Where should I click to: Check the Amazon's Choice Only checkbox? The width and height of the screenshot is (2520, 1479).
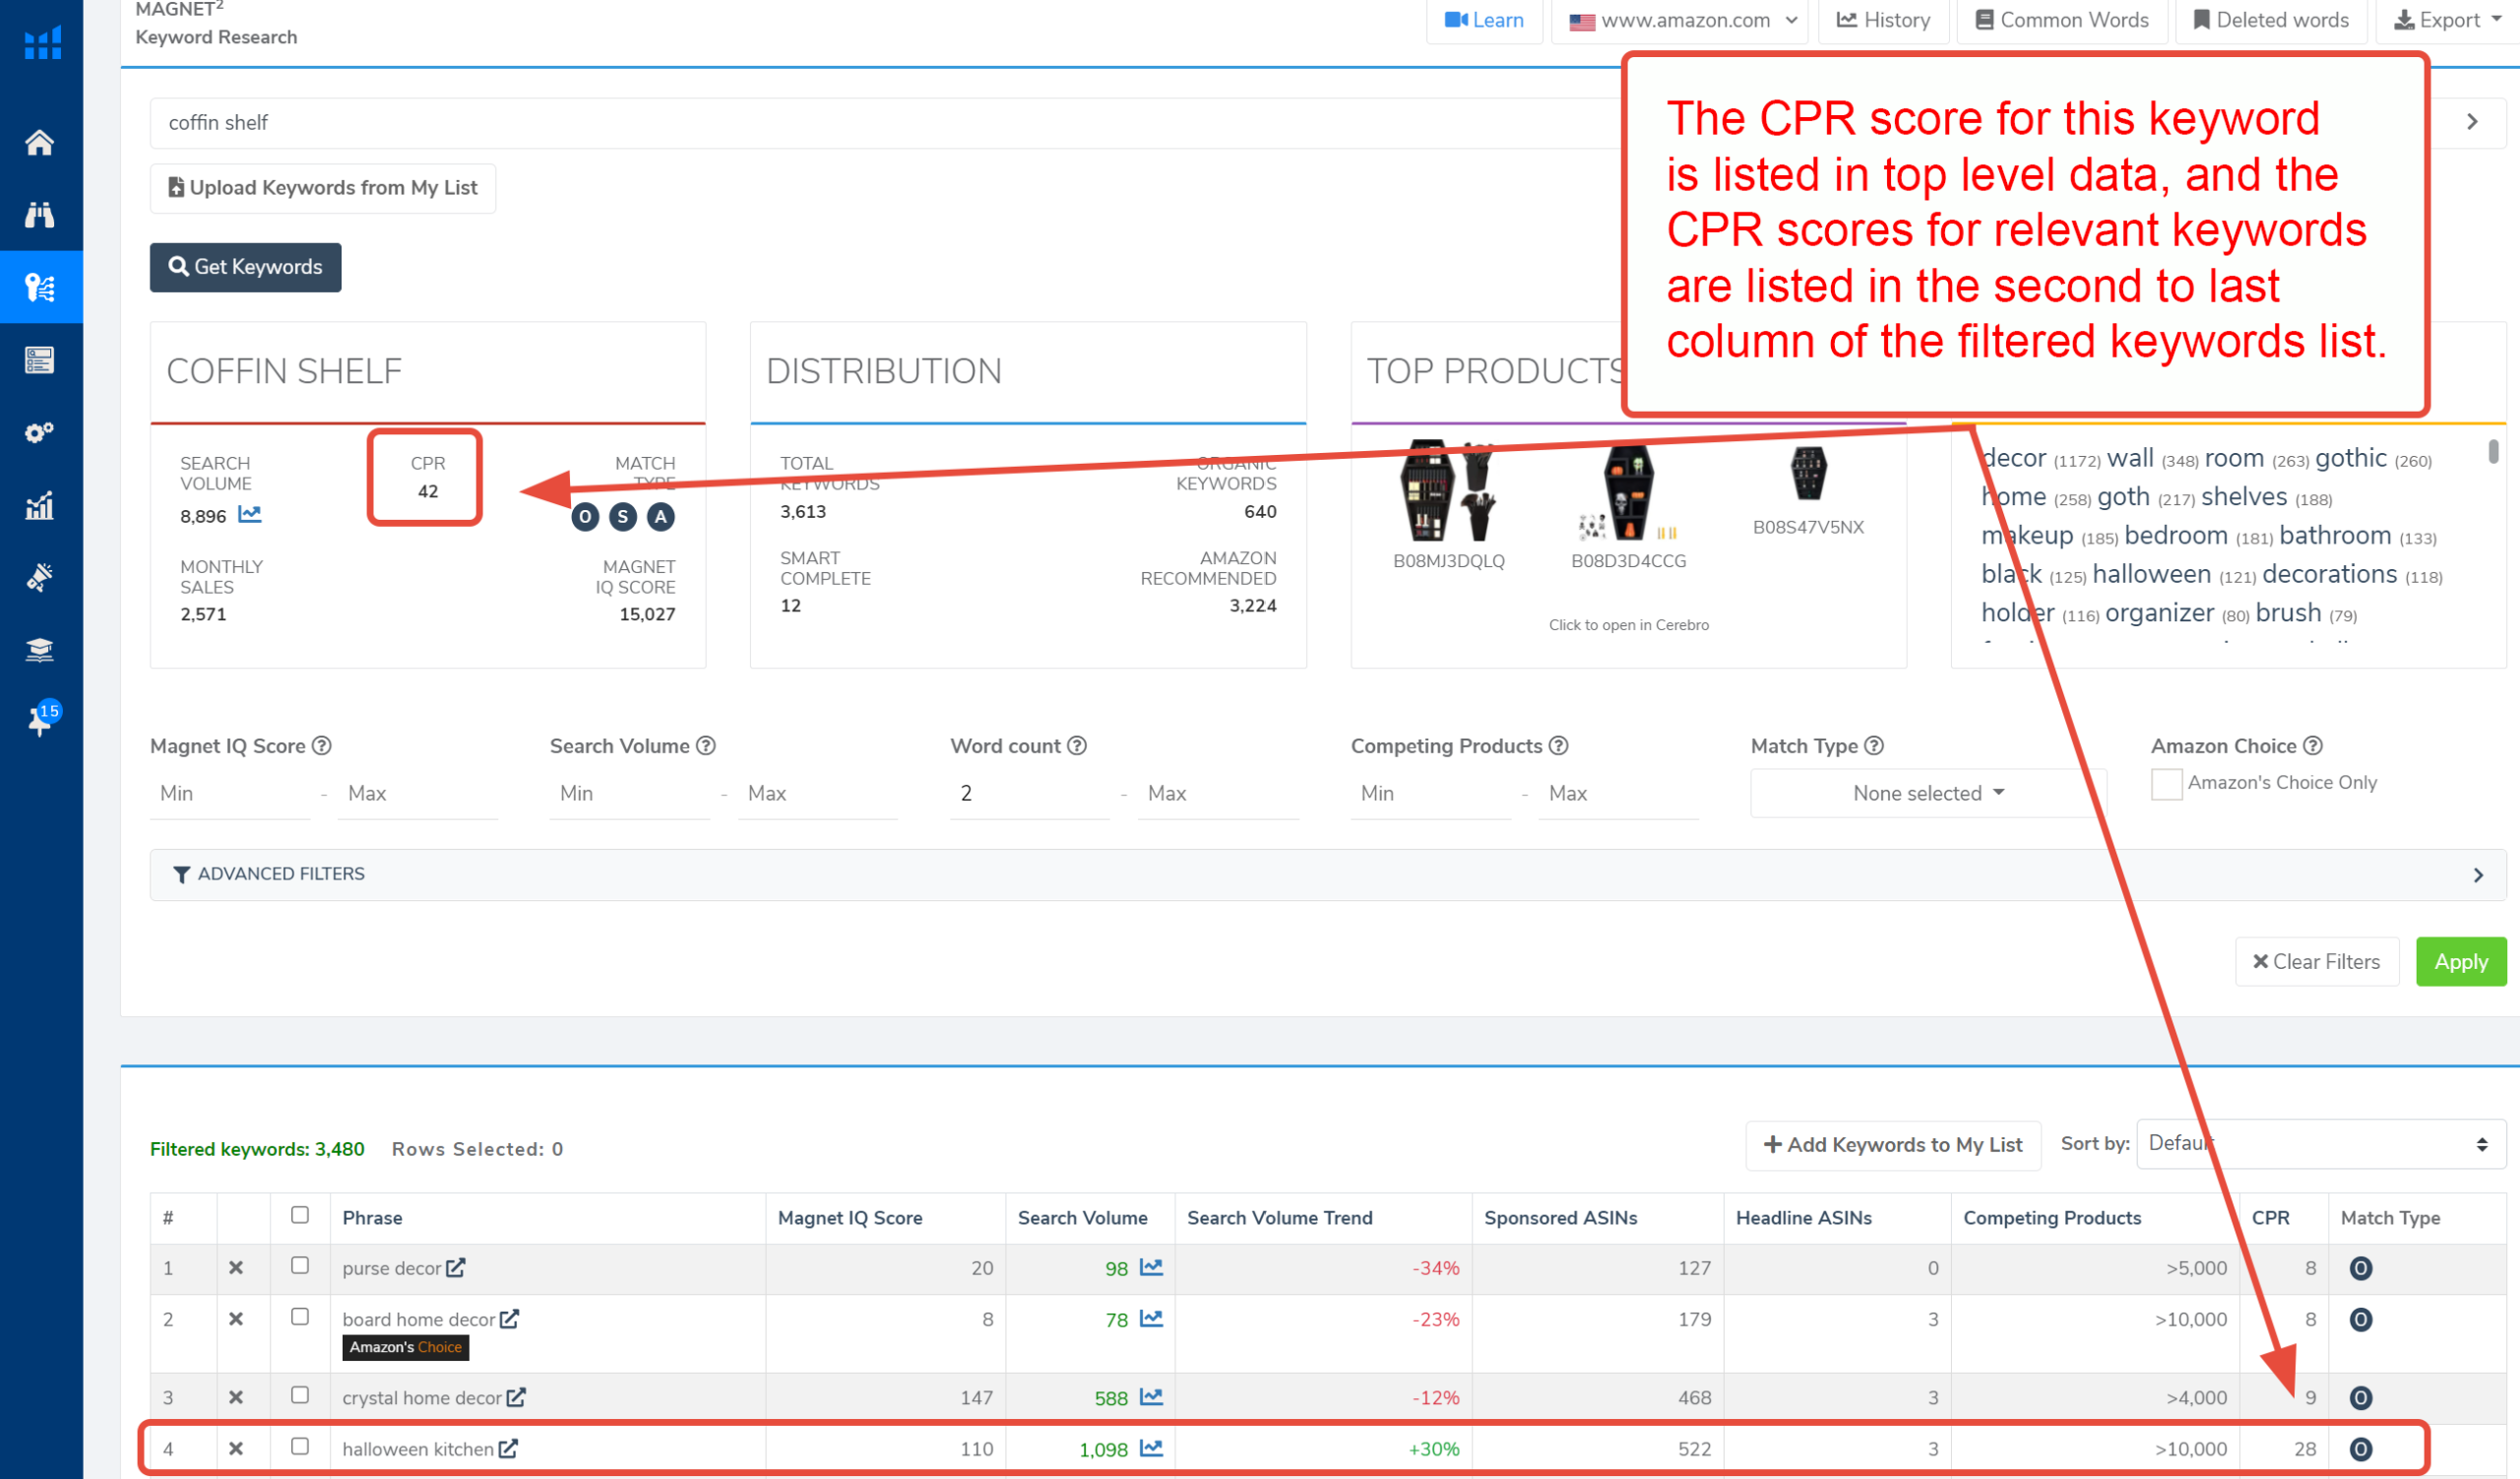(x=2166, y=784)
